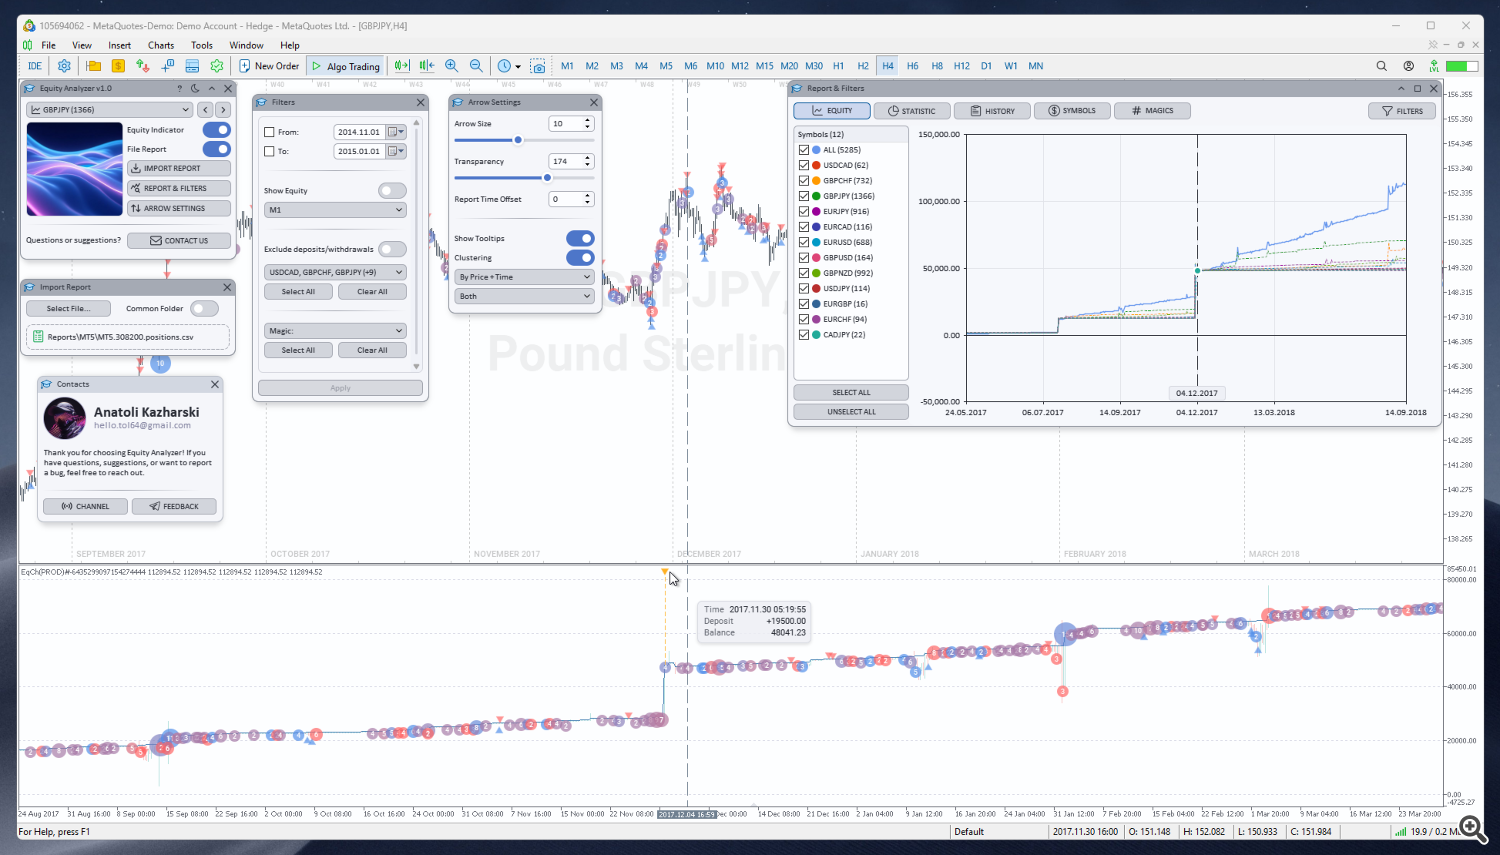Screen dimensions: 1500x855
Task: Uncheck GBPJPY (1366) symbol checkbox
Action: click(x=804, y=196)
